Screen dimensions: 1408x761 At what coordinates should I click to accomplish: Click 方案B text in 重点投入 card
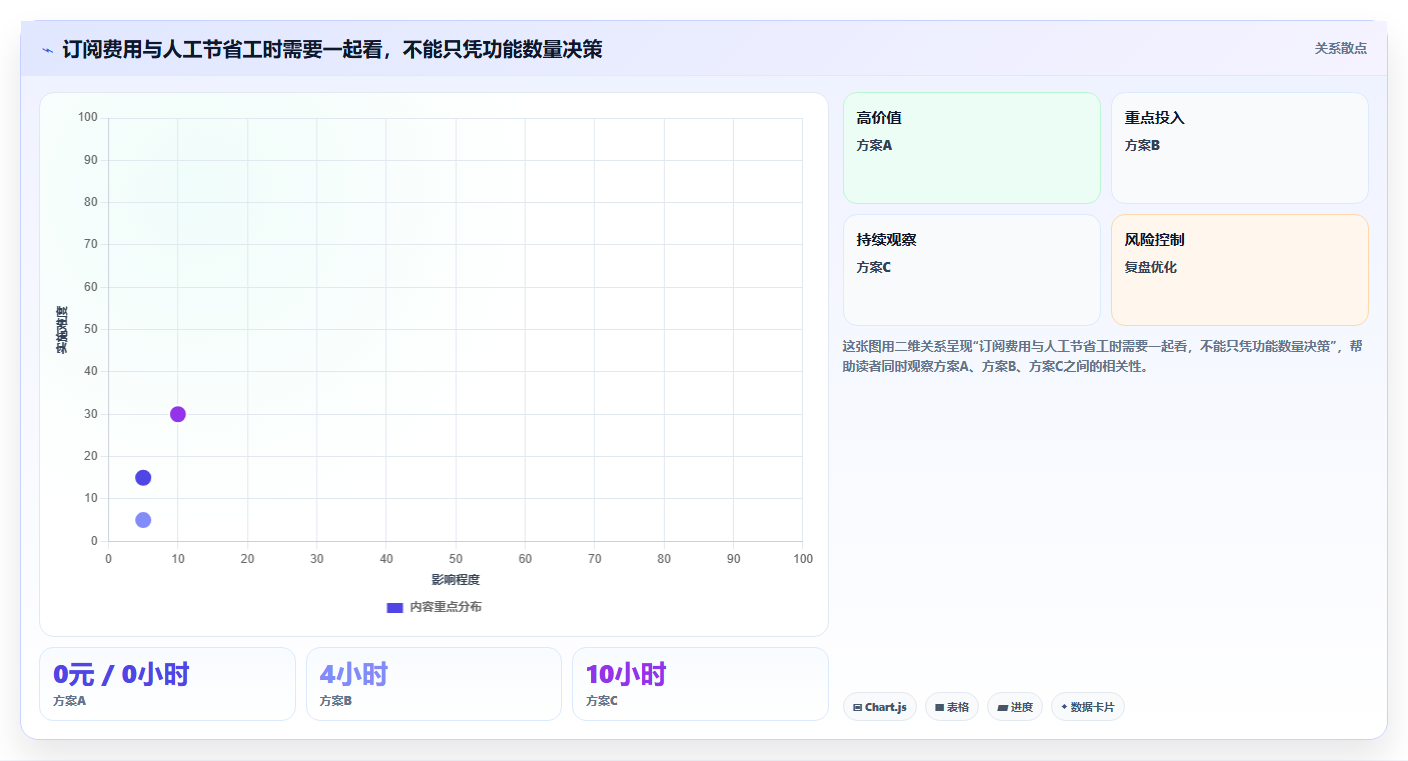click(x=1142, y=145)
